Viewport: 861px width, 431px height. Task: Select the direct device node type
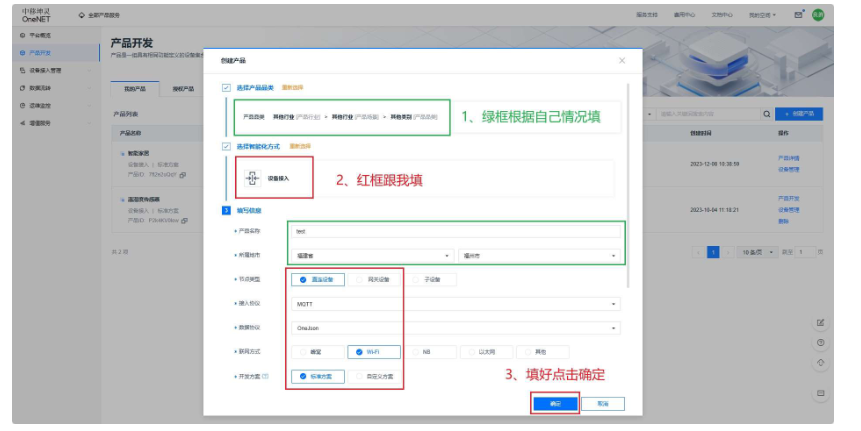coord(318,279)
